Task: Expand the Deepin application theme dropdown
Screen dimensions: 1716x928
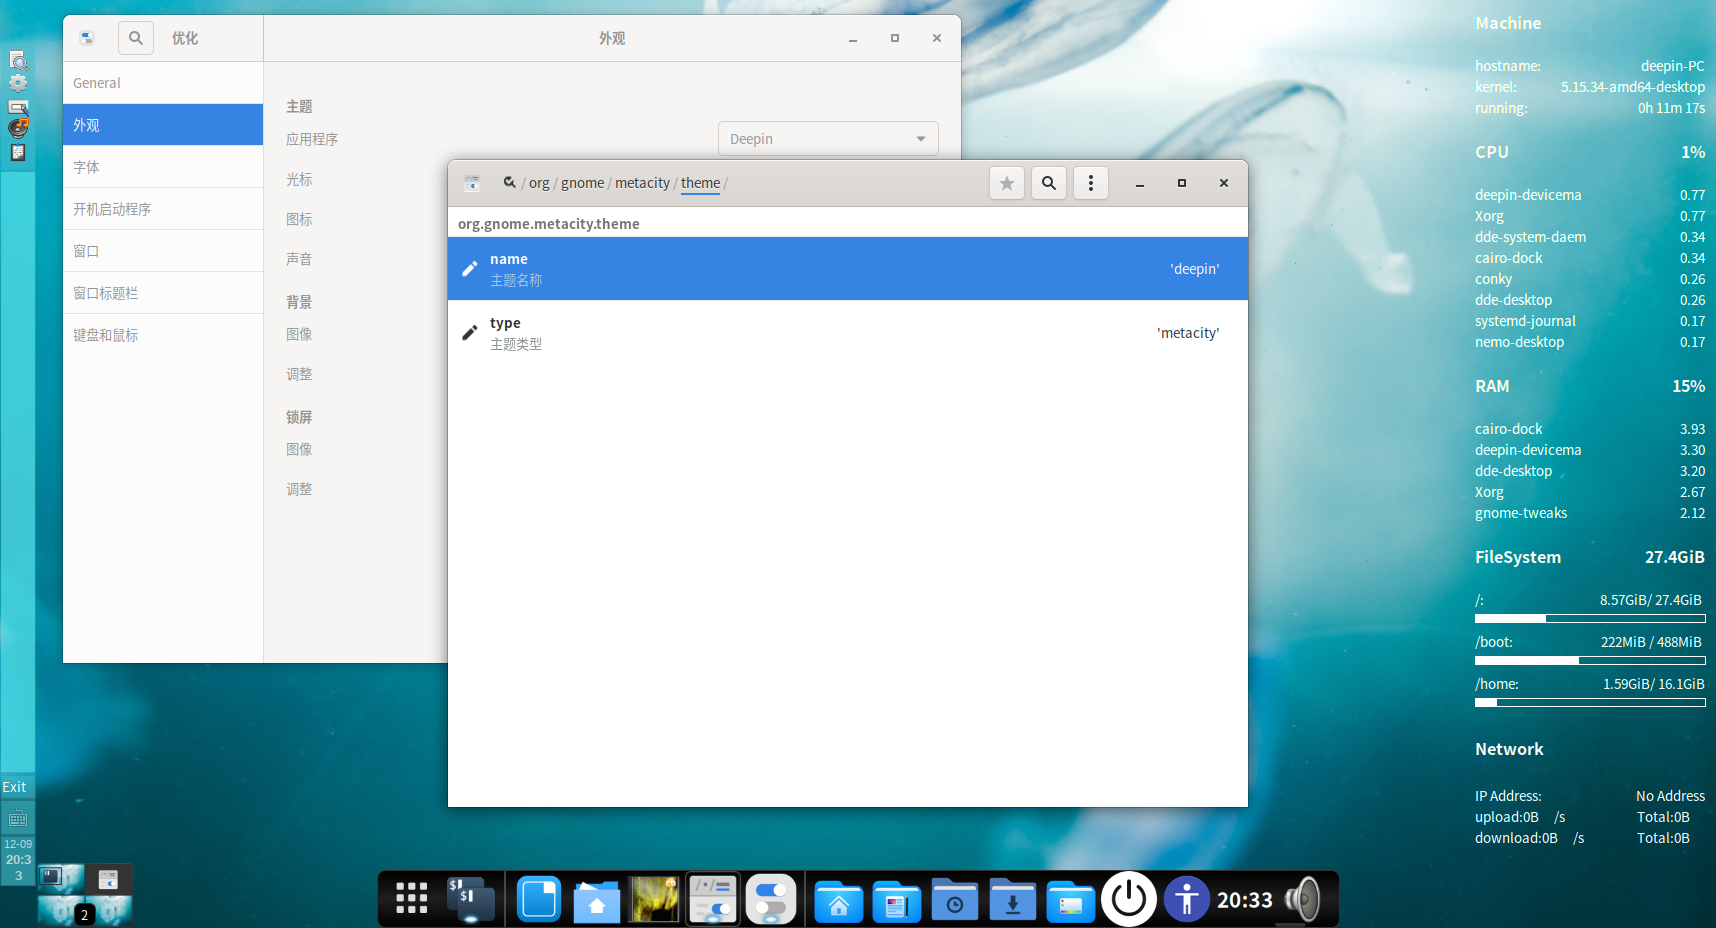Action: (828, 139)
